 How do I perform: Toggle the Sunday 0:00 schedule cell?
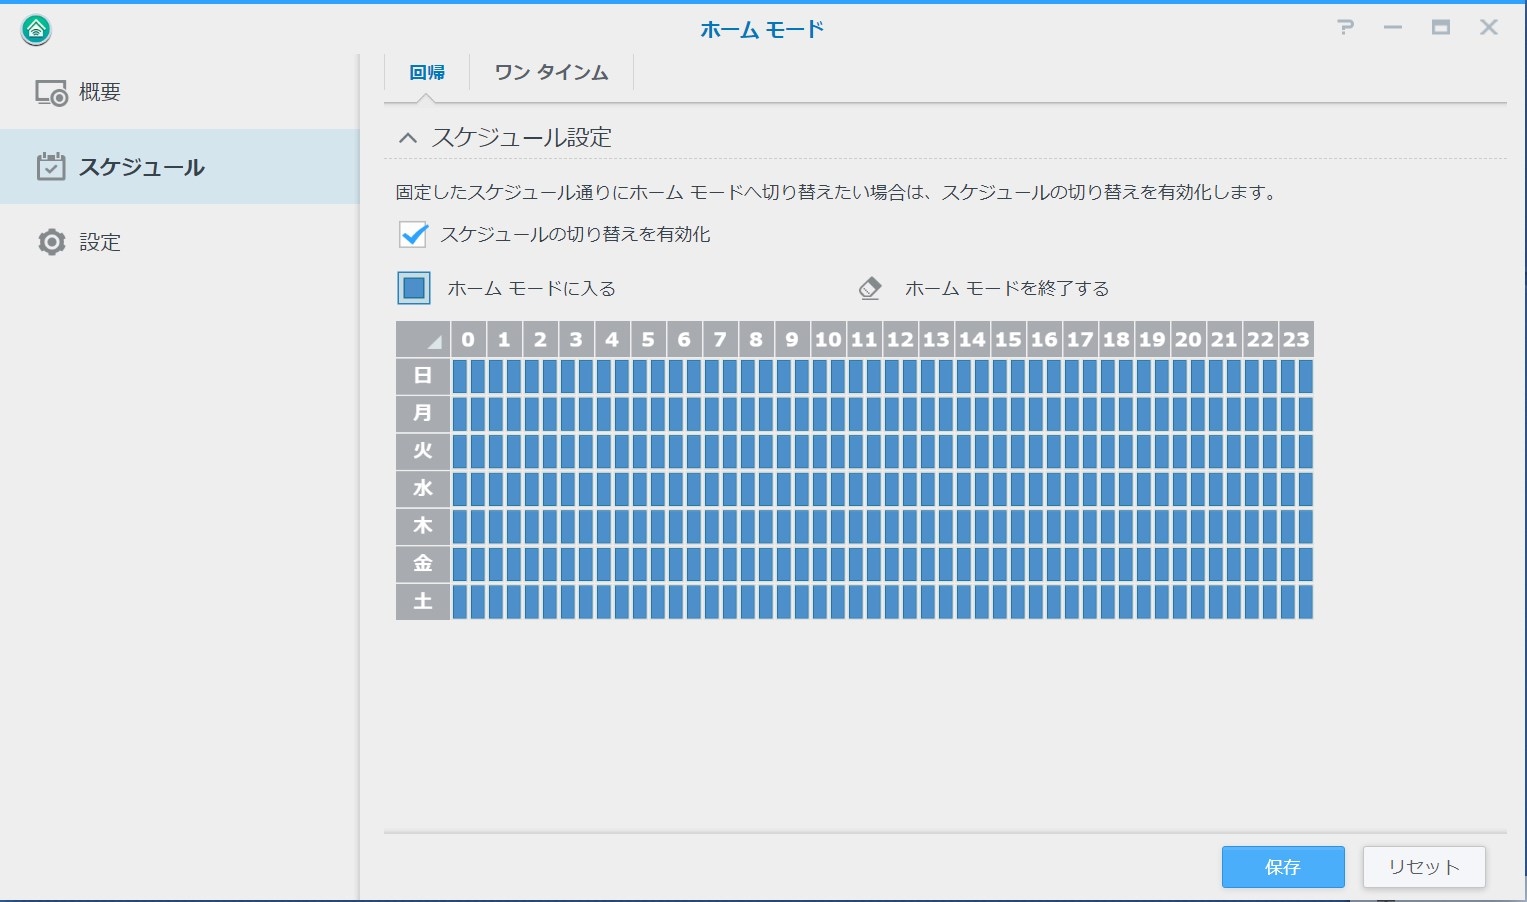[x=460, y=377]
